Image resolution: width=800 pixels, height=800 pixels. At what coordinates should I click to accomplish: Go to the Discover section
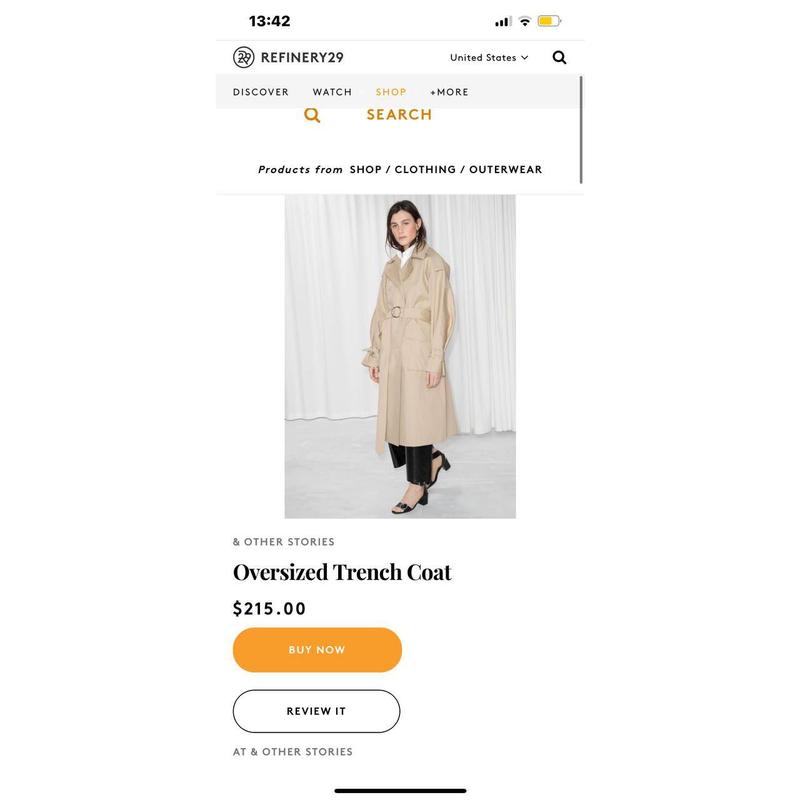coord(261,92)
